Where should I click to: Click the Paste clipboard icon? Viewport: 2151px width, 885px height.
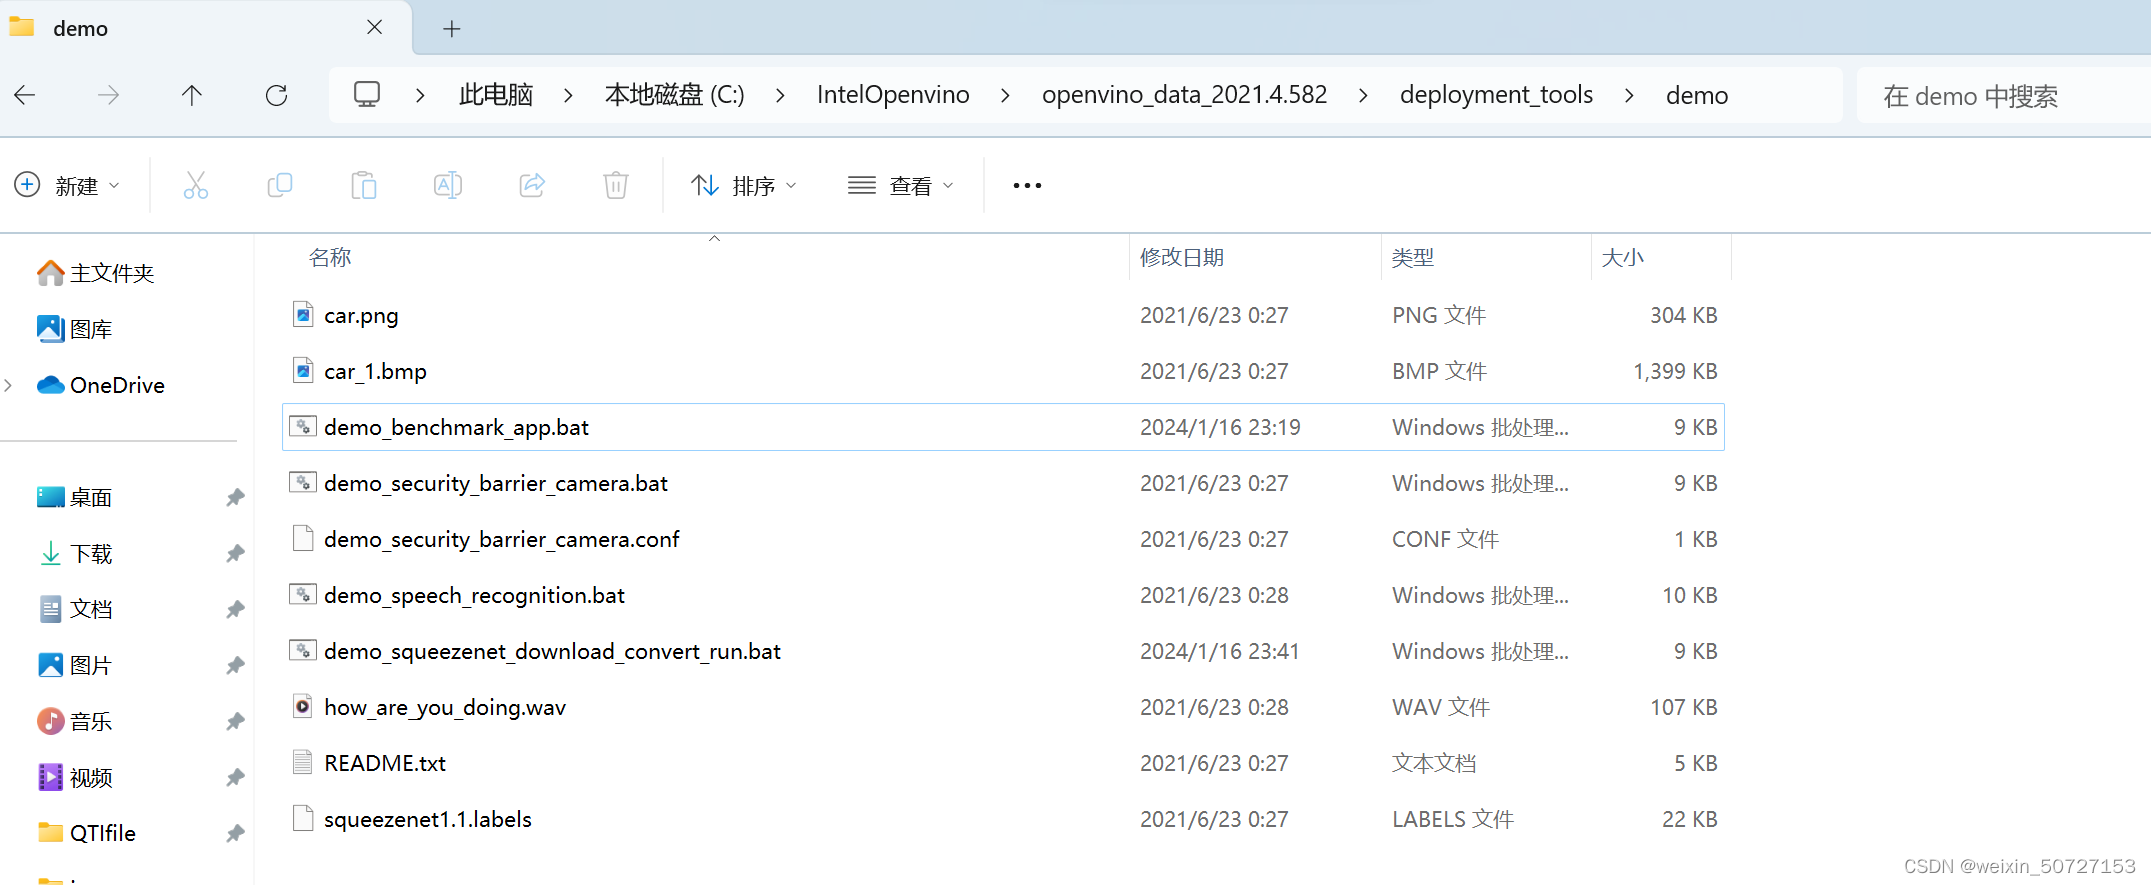(364, 185)
